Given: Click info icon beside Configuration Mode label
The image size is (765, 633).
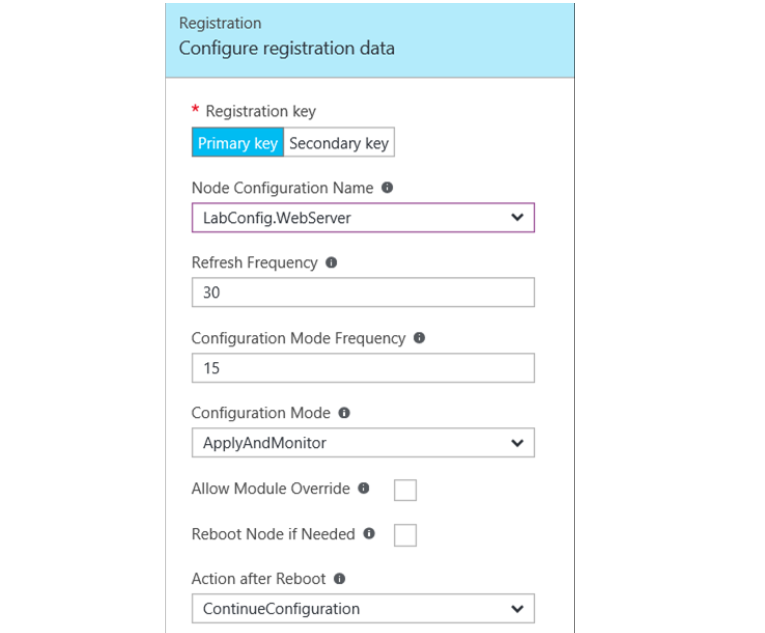Looking at the screenshot, I should pyautogui.click(x=344, y=413).
